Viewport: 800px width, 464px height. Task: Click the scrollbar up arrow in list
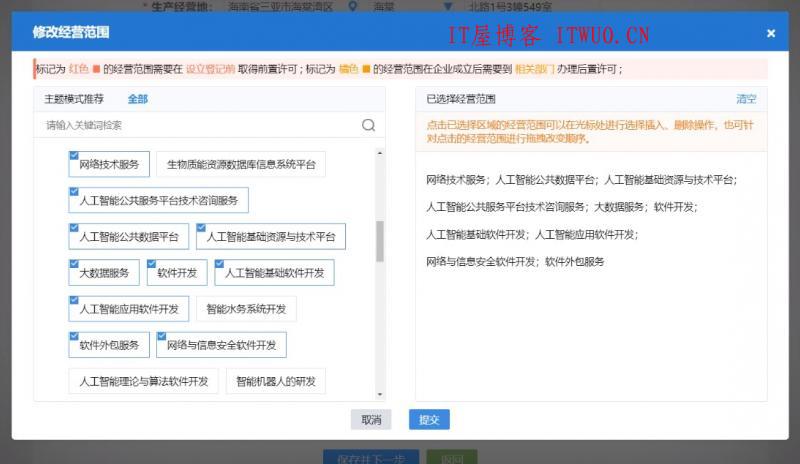click(379, 153)
